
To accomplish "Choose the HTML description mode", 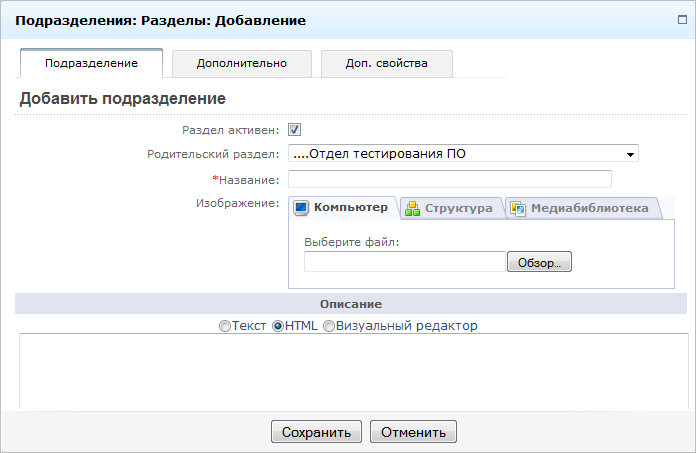I will tap(279, 326).
